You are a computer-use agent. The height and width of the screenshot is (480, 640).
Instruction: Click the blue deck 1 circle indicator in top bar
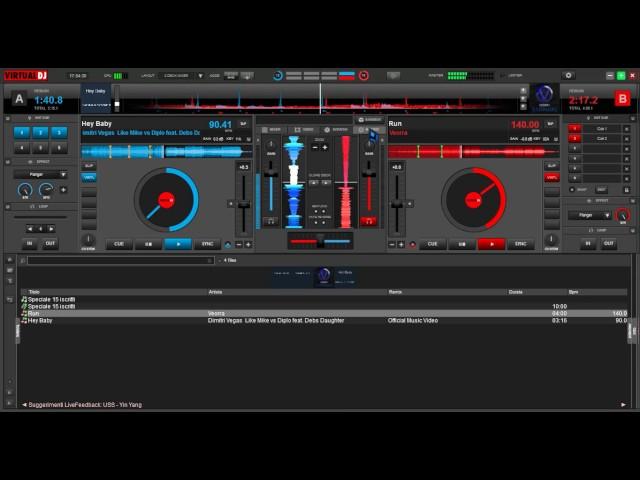278,76
